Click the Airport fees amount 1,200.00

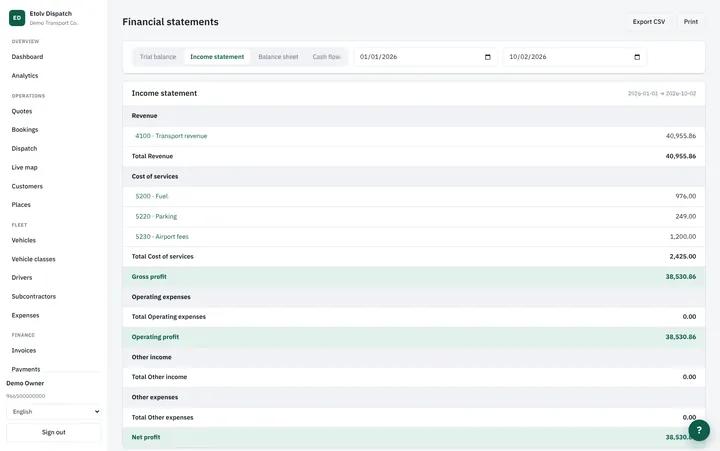point(683,237)
